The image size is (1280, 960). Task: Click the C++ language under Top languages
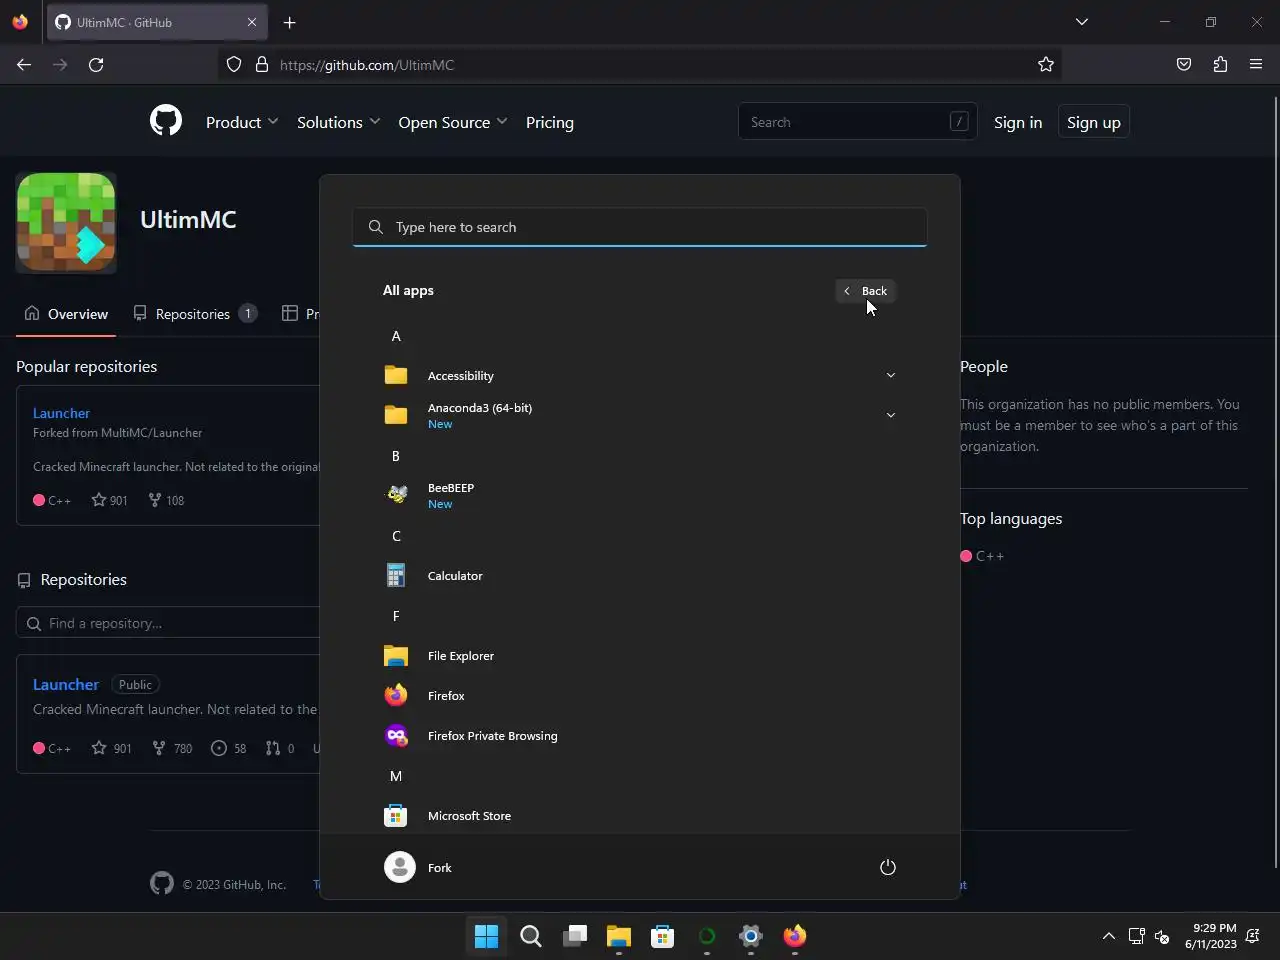(982, 556)
